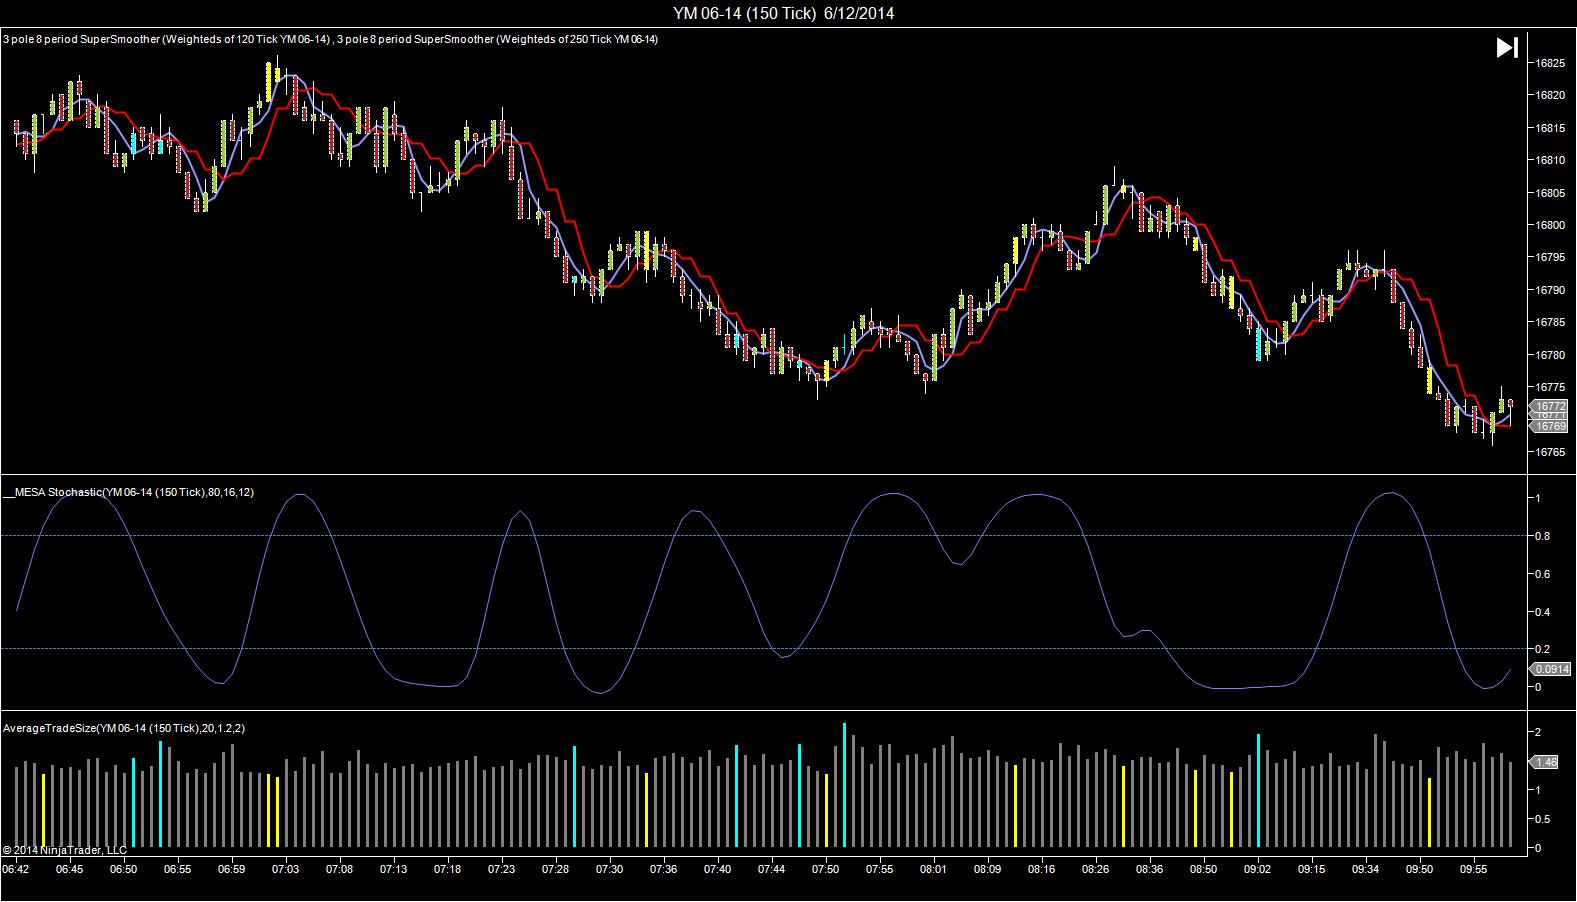The width and height of the screenshot is (1577, 902).
Task: Click the 16772 current price marker
Action: 1549,406
